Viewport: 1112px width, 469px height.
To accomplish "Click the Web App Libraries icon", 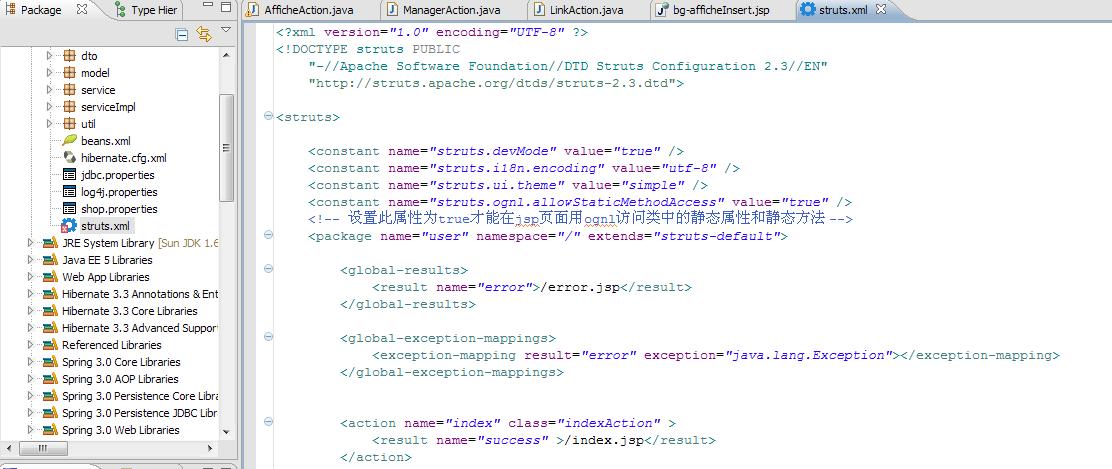I will coord(50,277).
